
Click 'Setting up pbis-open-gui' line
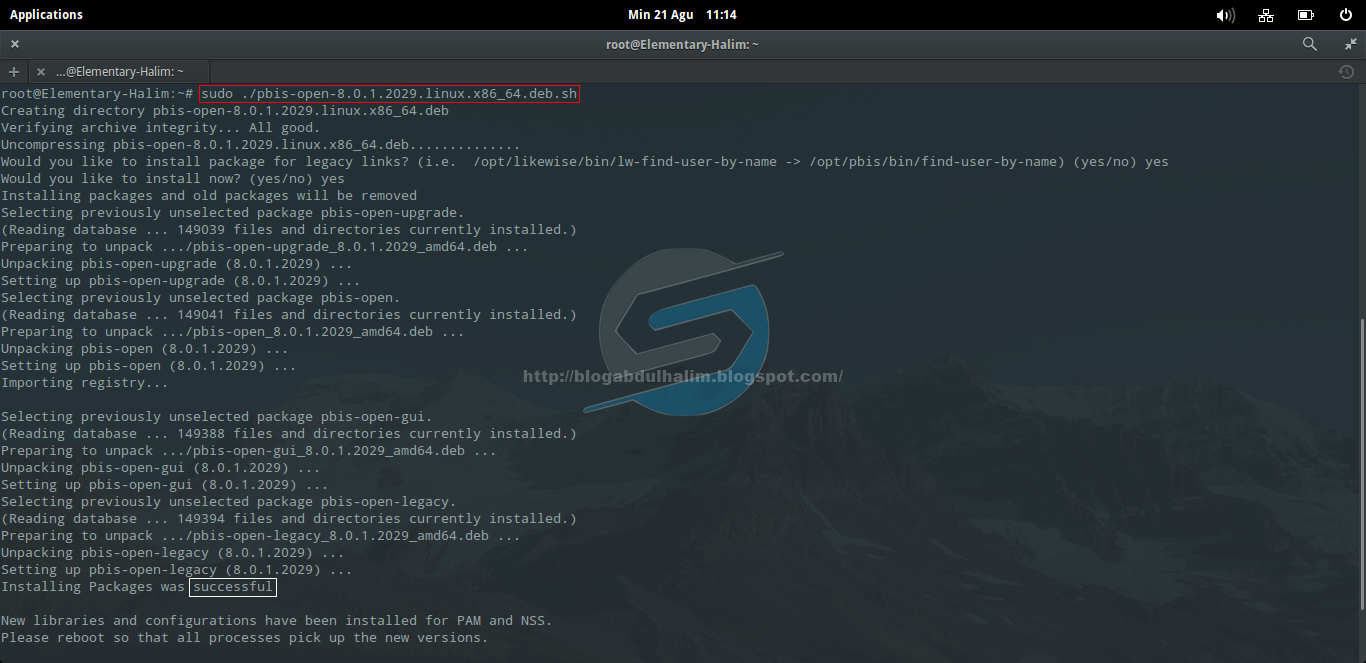pos(164,485)
